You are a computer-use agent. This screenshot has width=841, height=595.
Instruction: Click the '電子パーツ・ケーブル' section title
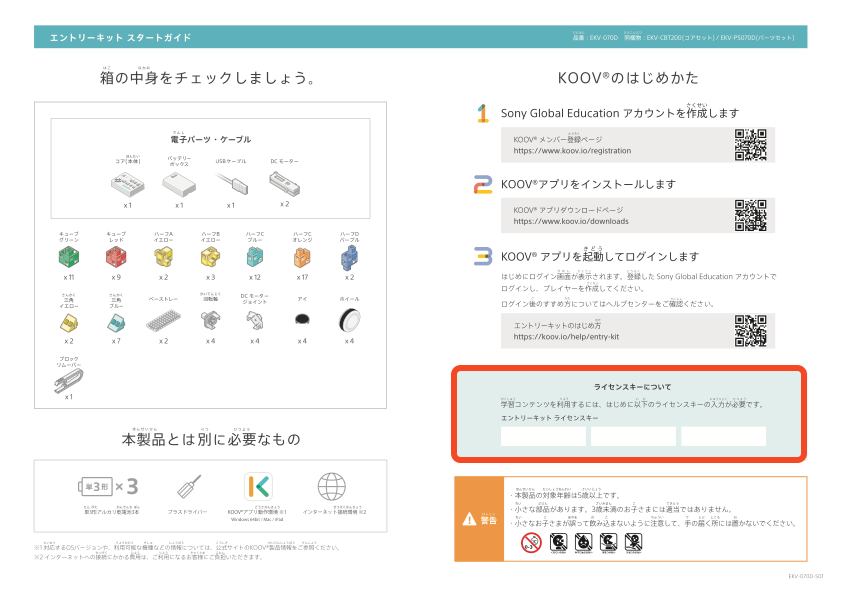pyautogui.click(x=211, y=139)
